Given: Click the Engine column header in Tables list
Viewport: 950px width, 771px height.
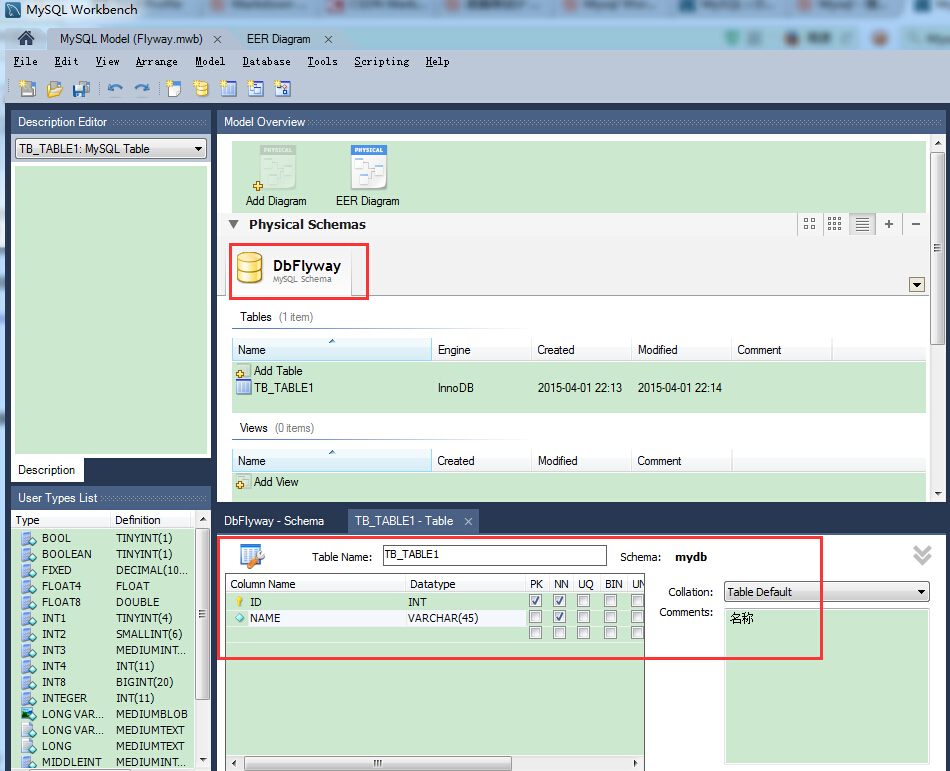Looking at the screenshot, I should point(481,350).
